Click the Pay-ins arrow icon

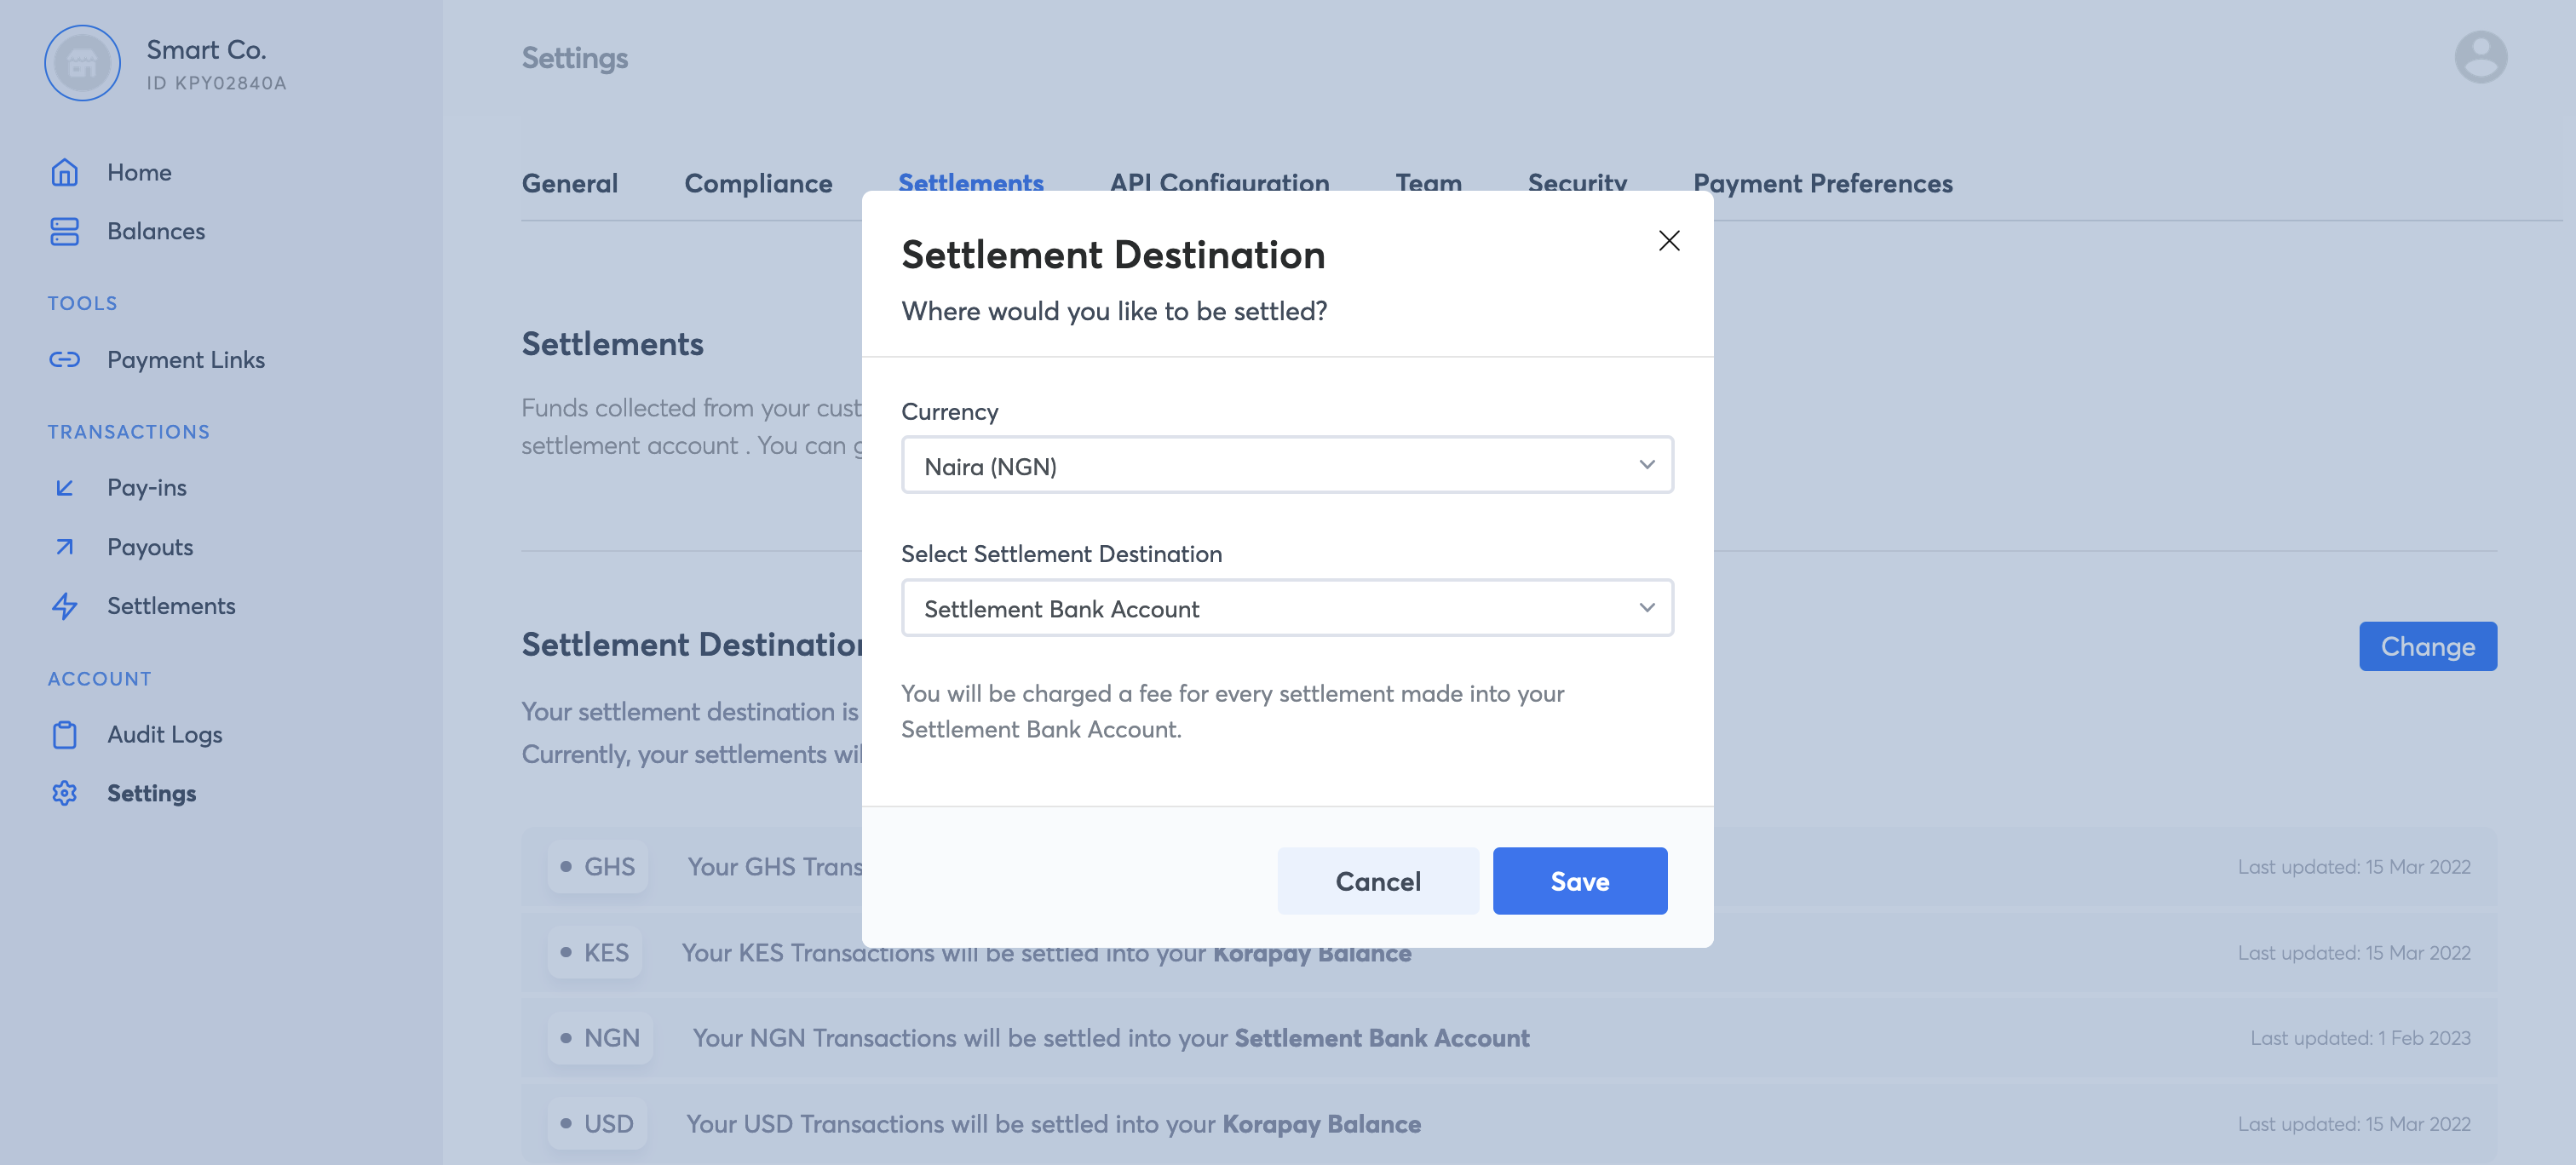pyautogui.click(x=65, y=487)
